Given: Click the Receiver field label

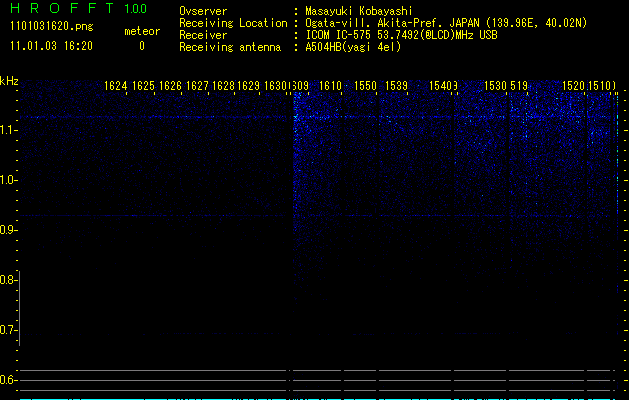Looking at the screenshot, I should click(203, 35).
